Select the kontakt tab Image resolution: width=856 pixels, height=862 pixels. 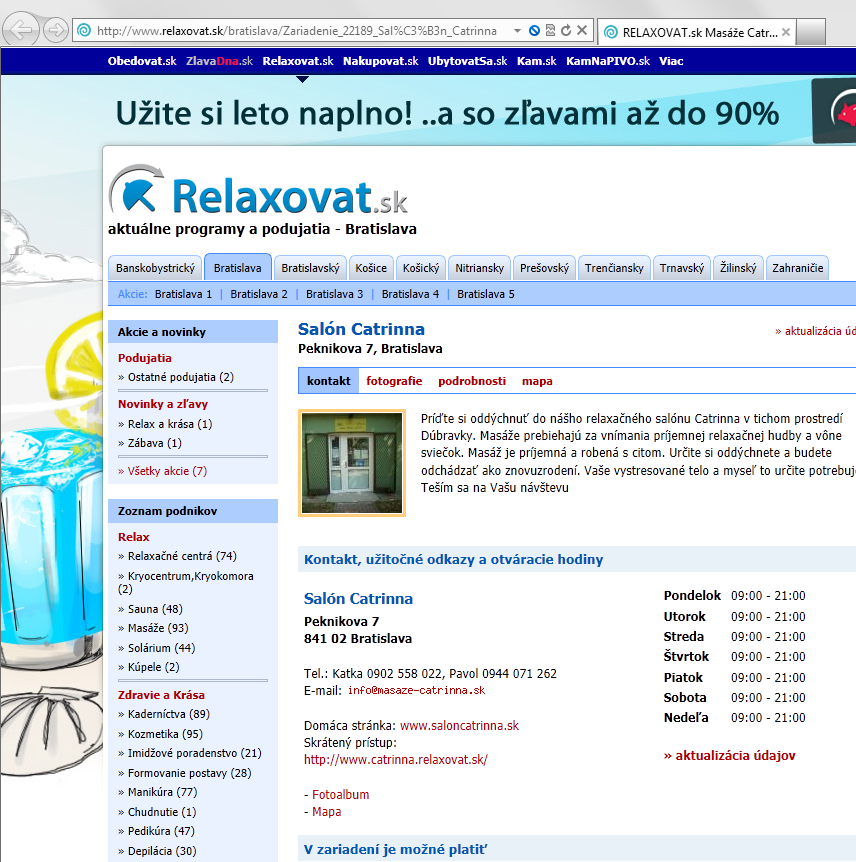[328, 381]
